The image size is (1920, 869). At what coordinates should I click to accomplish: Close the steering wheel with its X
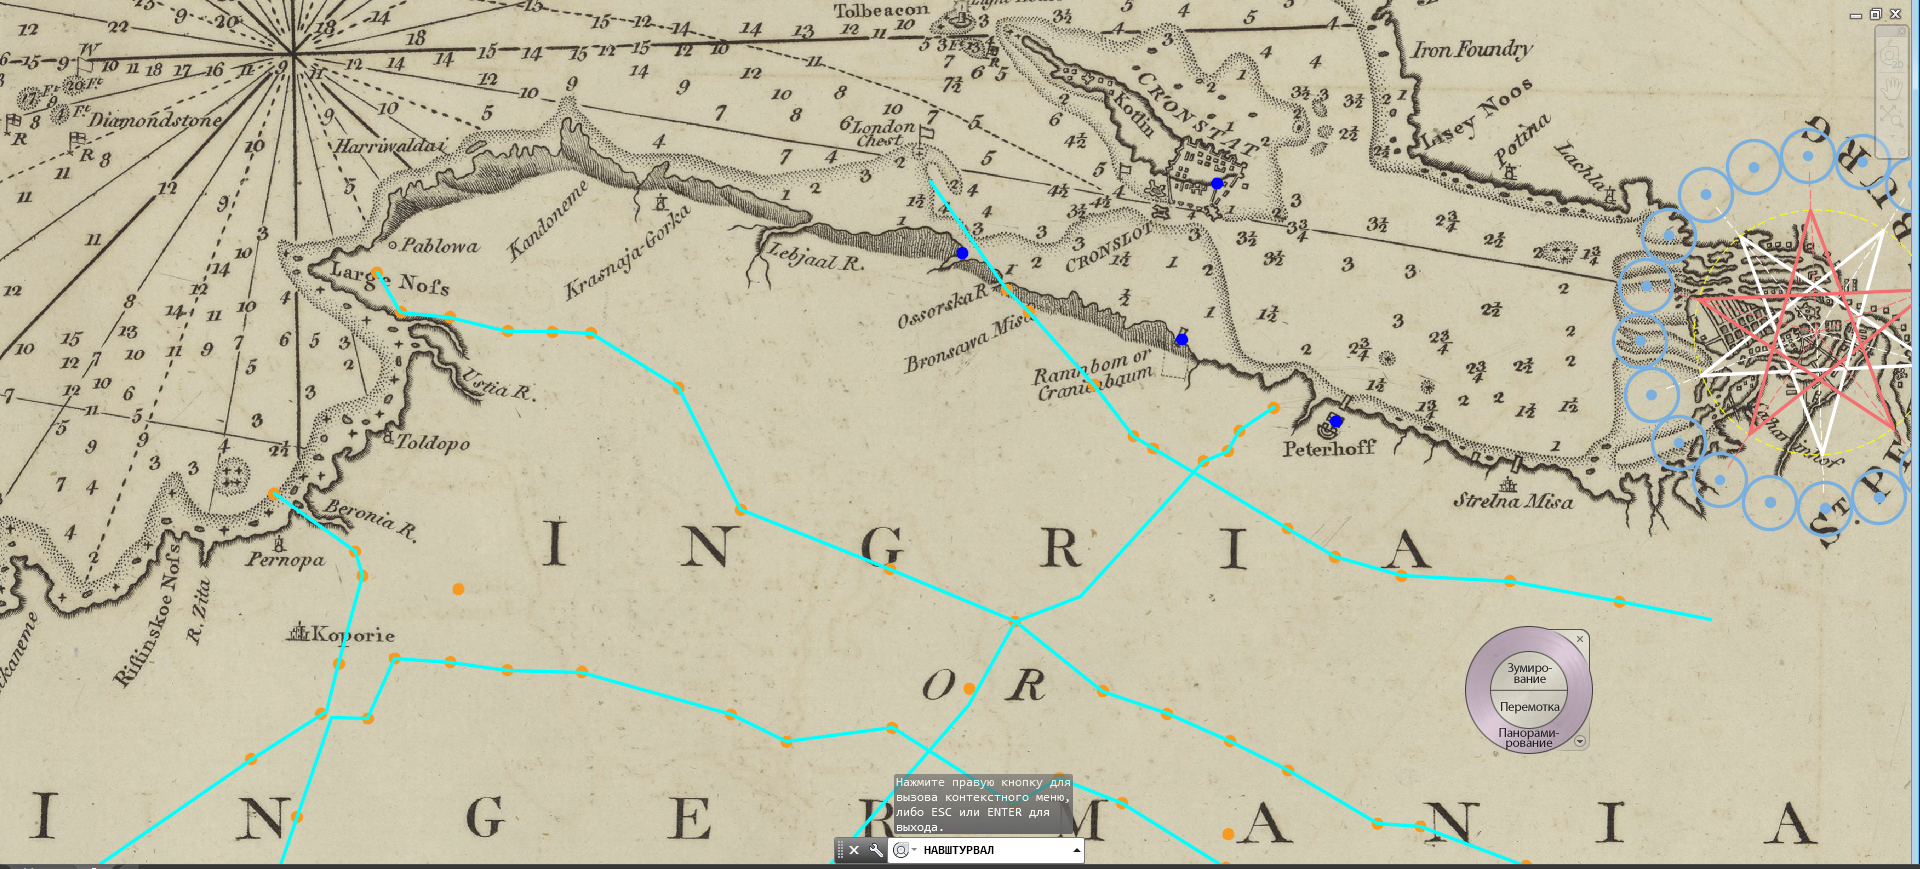1580,639
